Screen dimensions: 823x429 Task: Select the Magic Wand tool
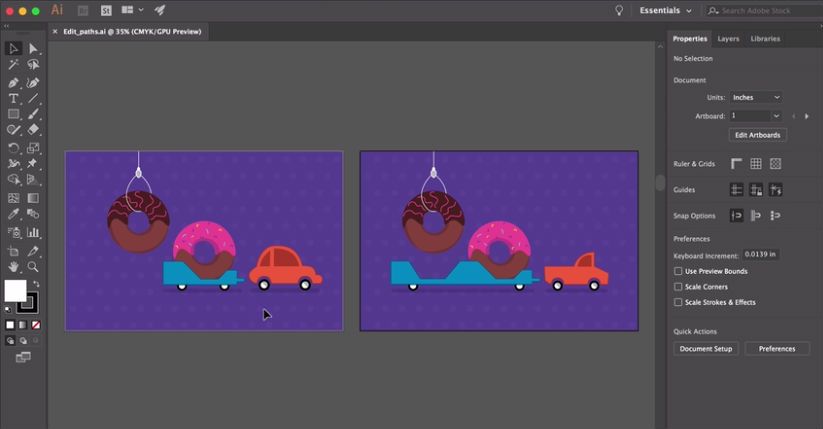[x=14, y=65]
